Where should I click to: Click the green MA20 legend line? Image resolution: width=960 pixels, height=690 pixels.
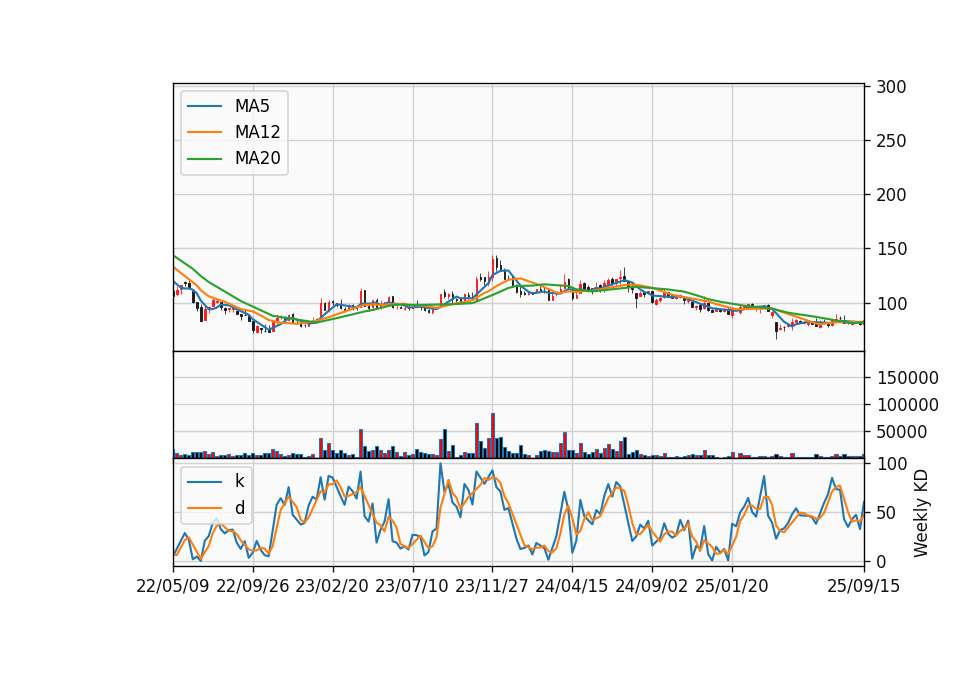pos(204,159)
